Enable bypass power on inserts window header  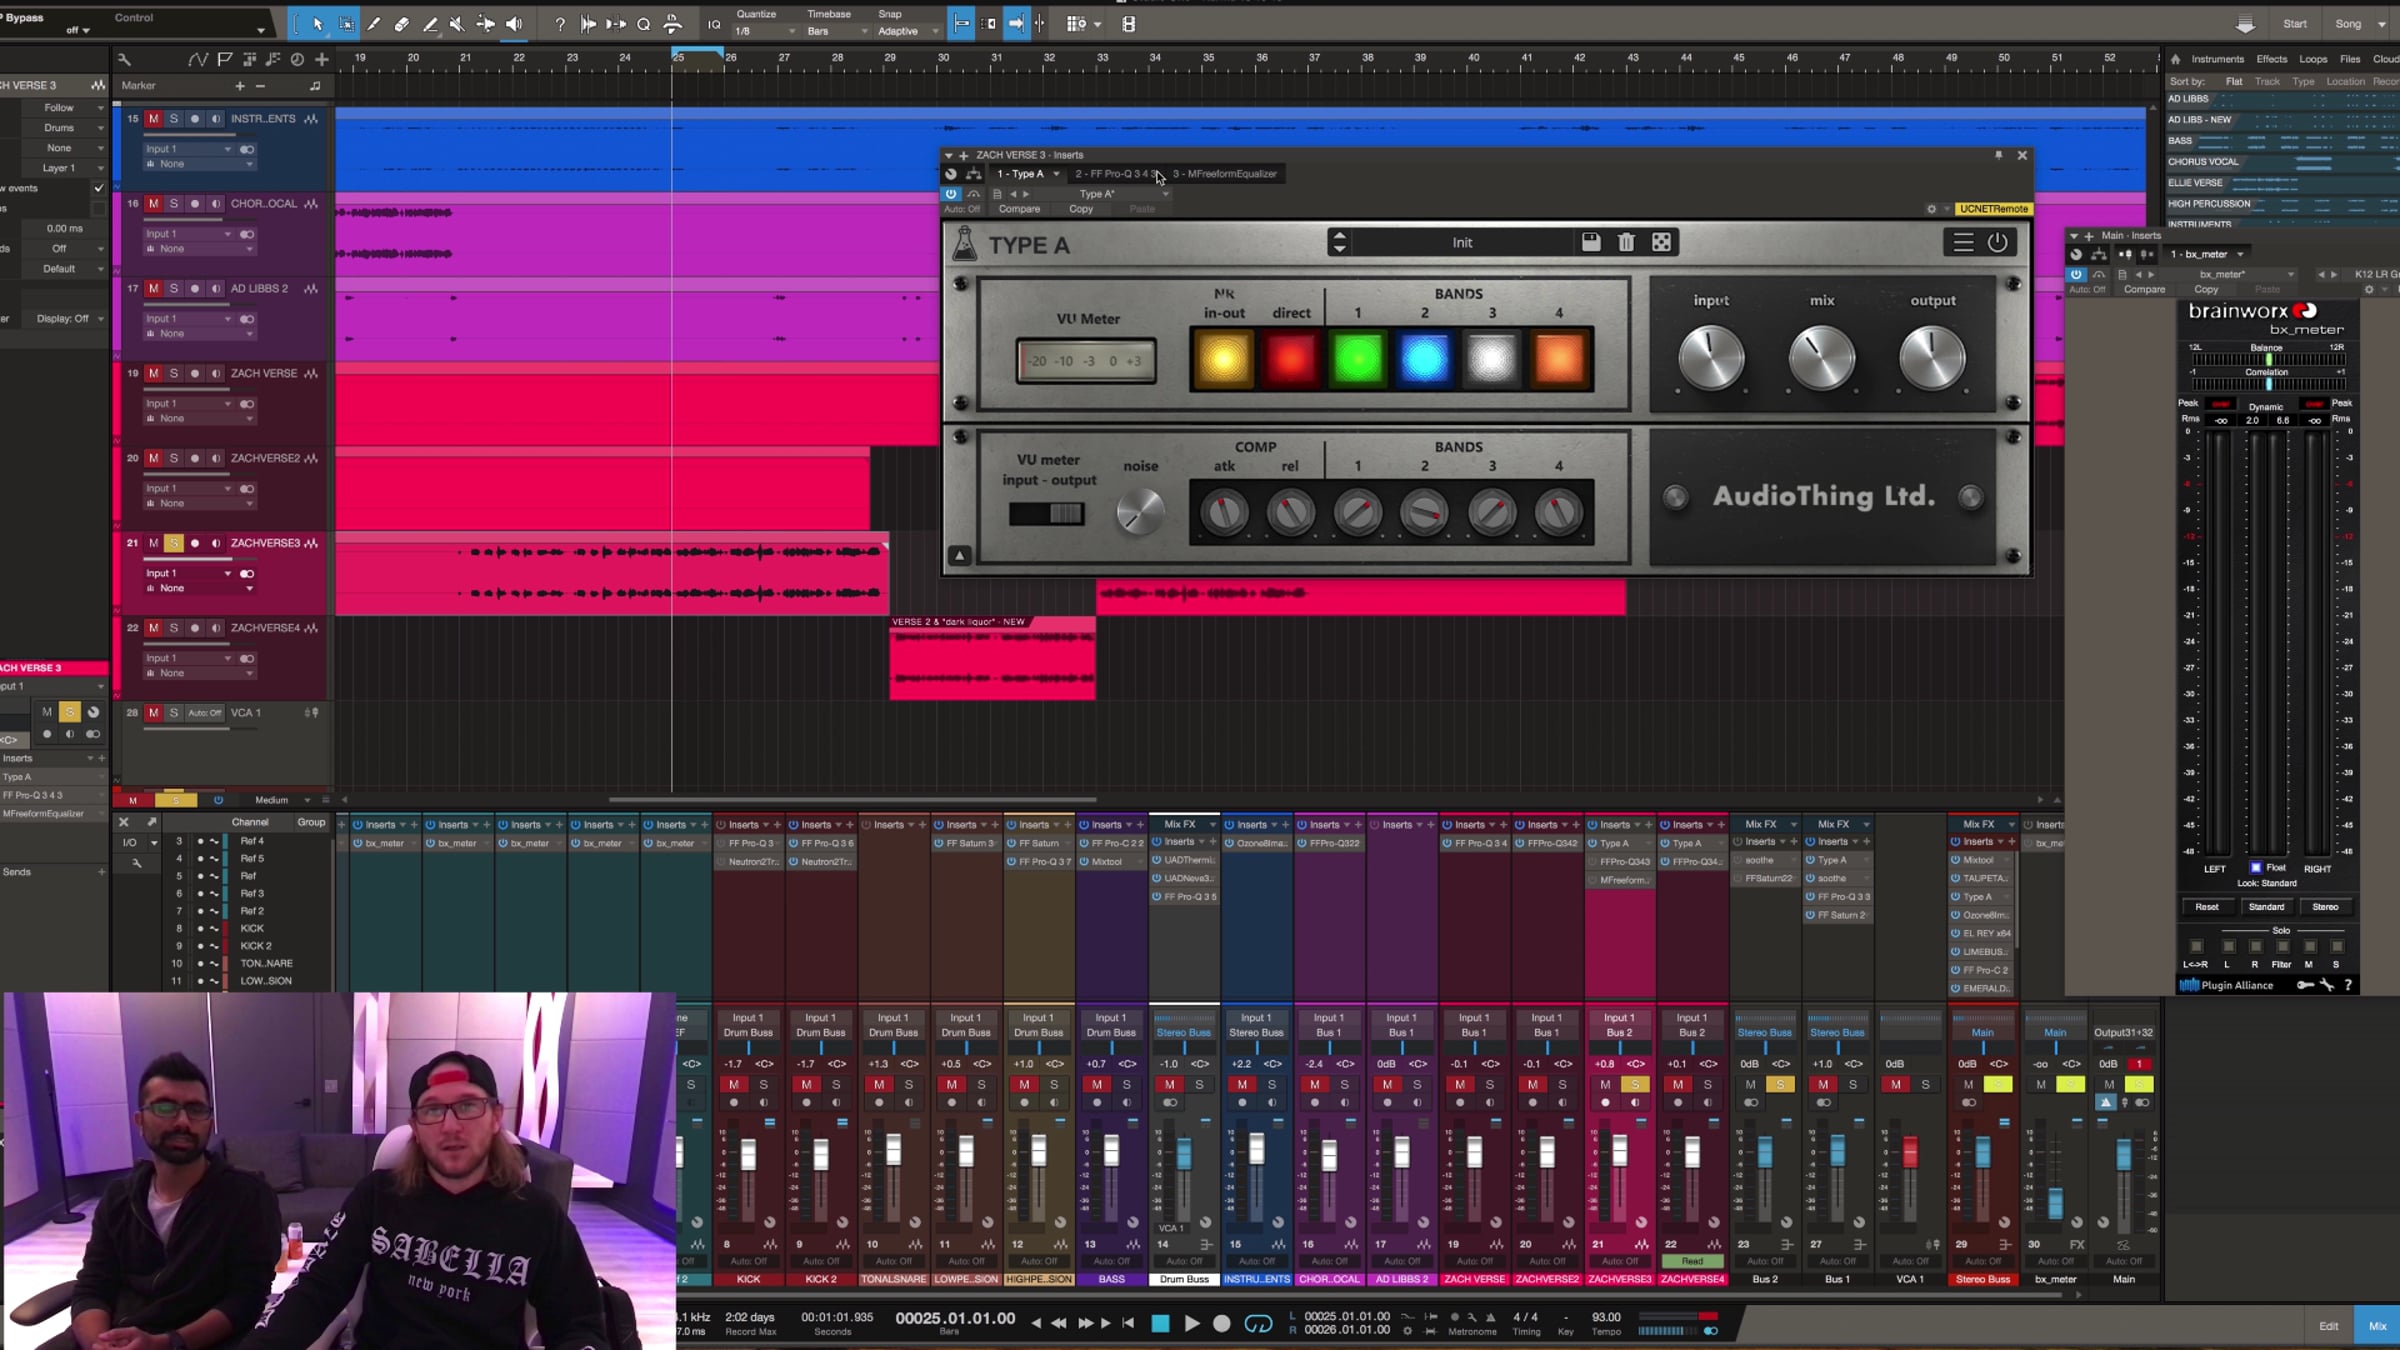tap(951, 194)
